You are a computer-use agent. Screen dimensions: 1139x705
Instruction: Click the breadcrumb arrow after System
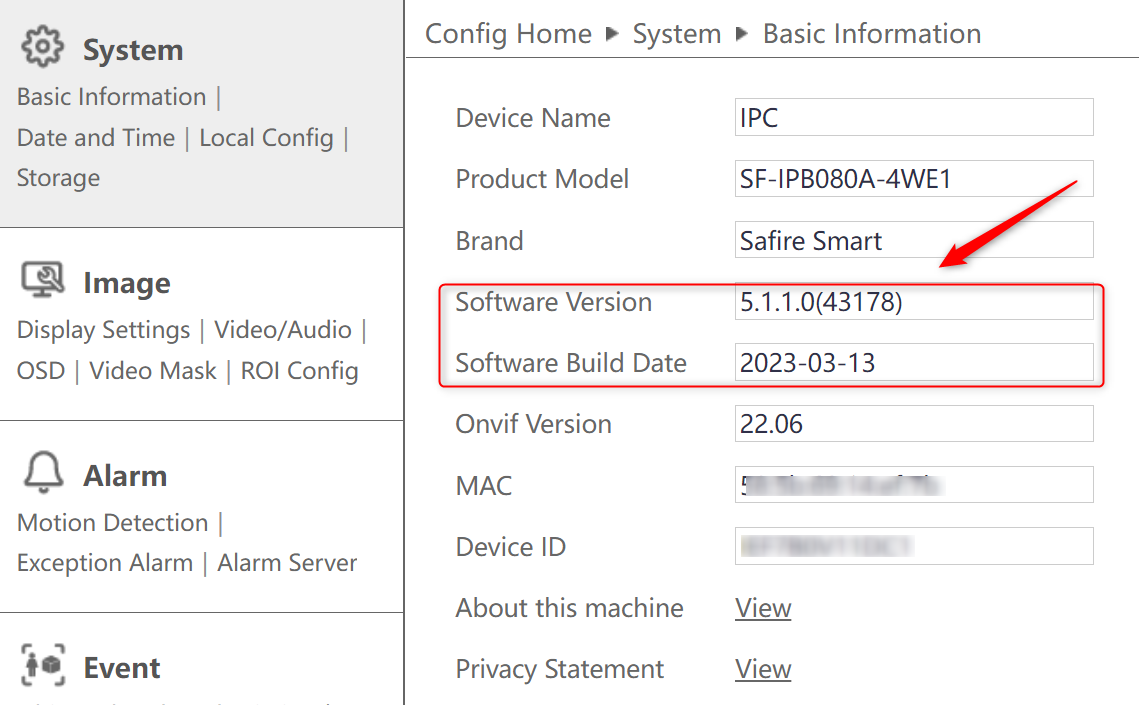click(x=742, y=33)
